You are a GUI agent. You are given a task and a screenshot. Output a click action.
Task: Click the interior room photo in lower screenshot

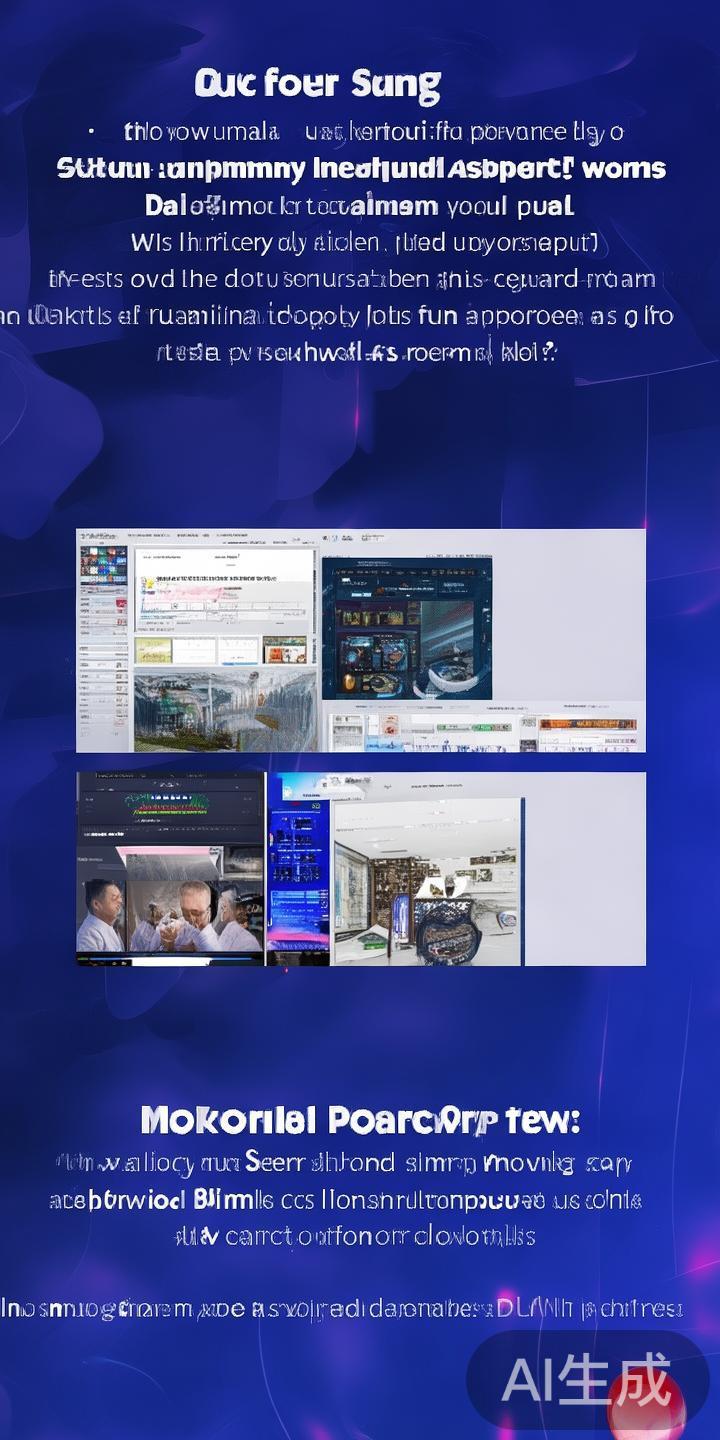427,880
